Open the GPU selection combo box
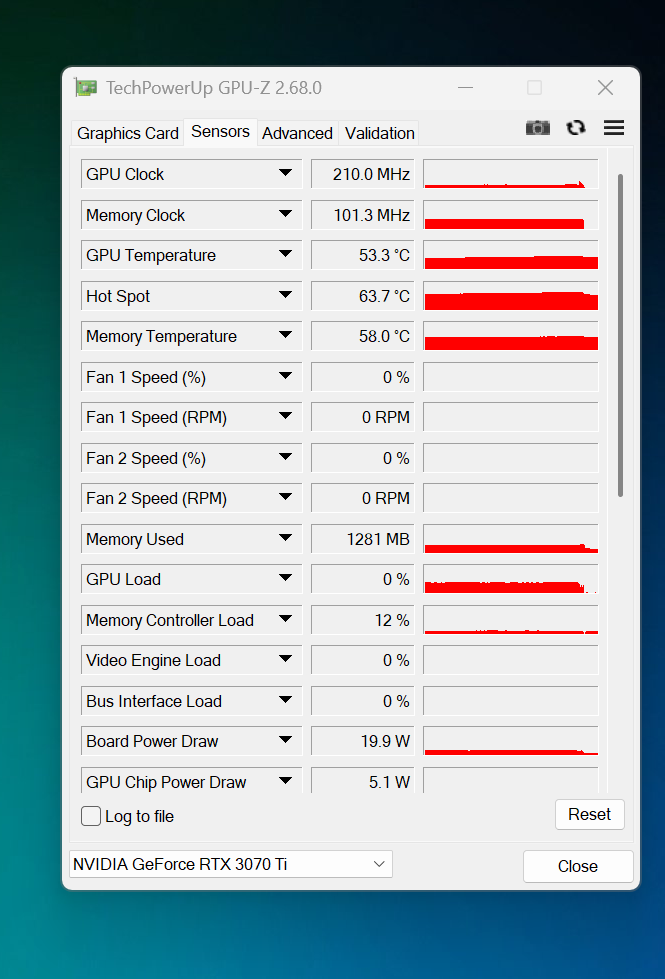The width and height of the screenshot is (665, 979). (x=231, y=864)
